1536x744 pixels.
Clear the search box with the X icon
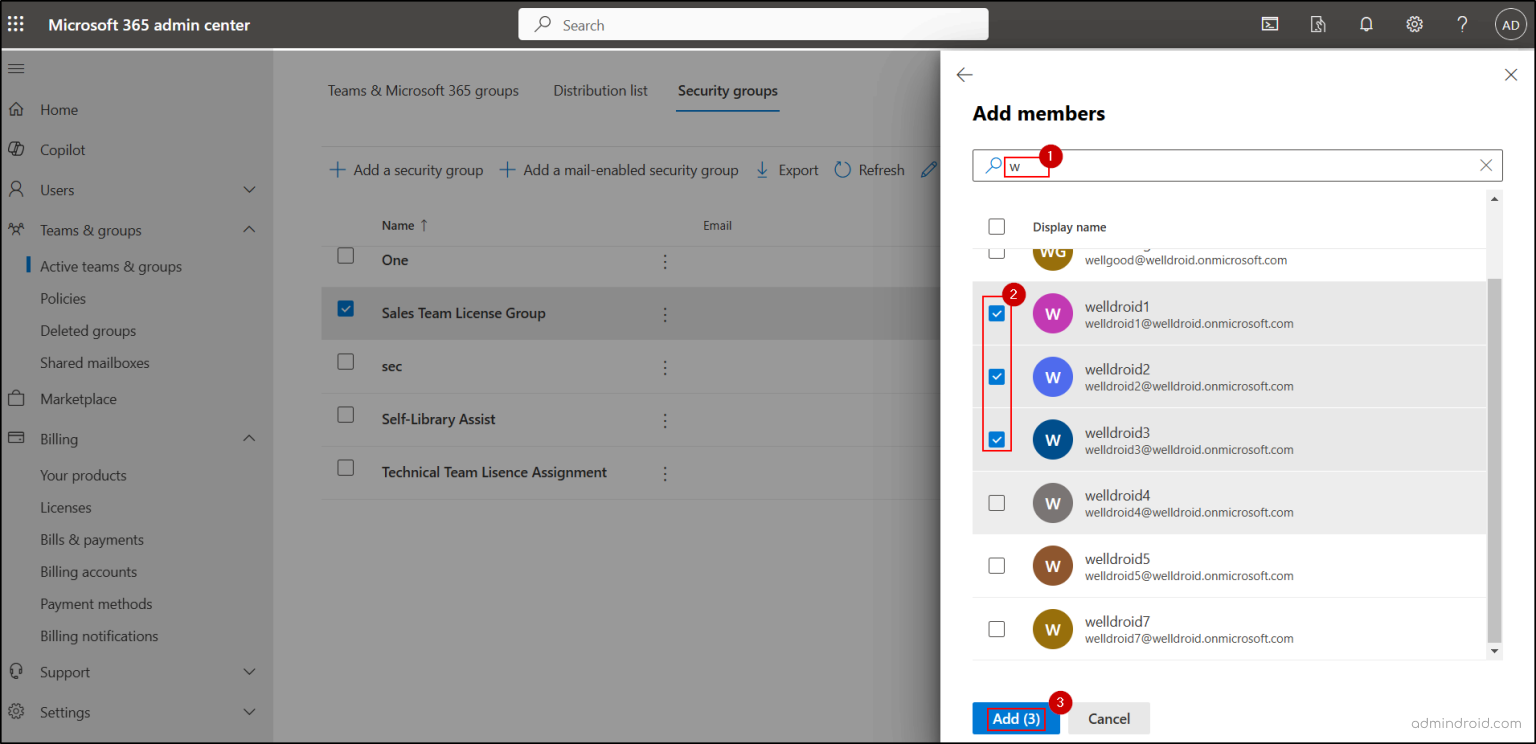pyautogui.click(x=1486, y=165)
